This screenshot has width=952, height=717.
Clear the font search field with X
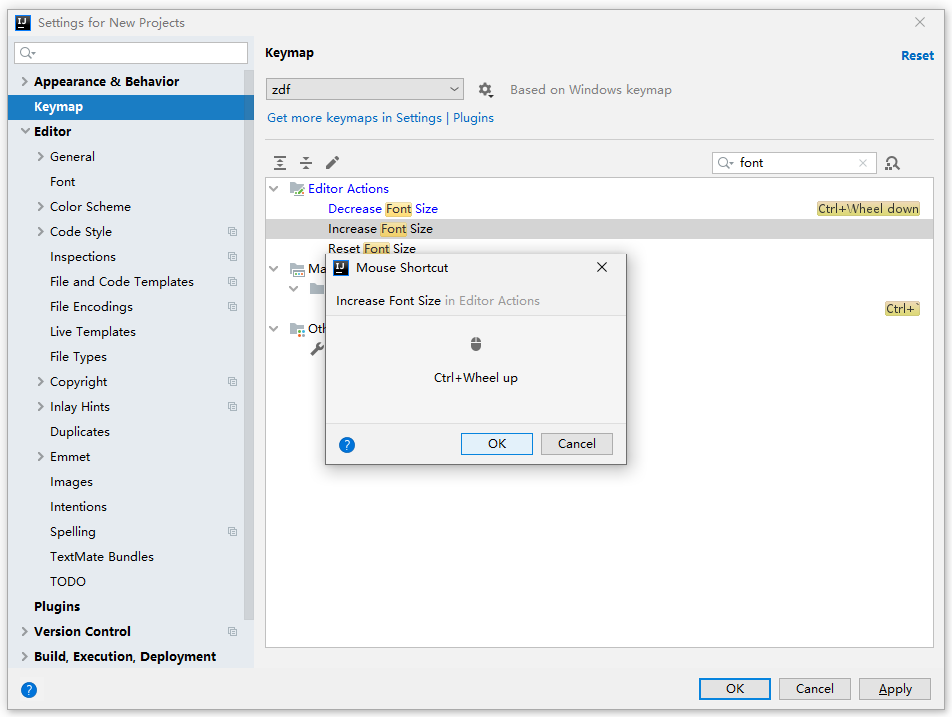pos(863,163)
